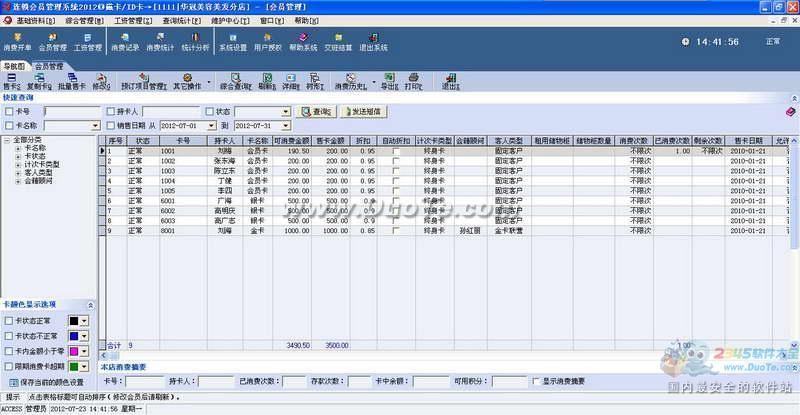
Task: Open the 消费统计 toolbar icon
Action: 160,42
